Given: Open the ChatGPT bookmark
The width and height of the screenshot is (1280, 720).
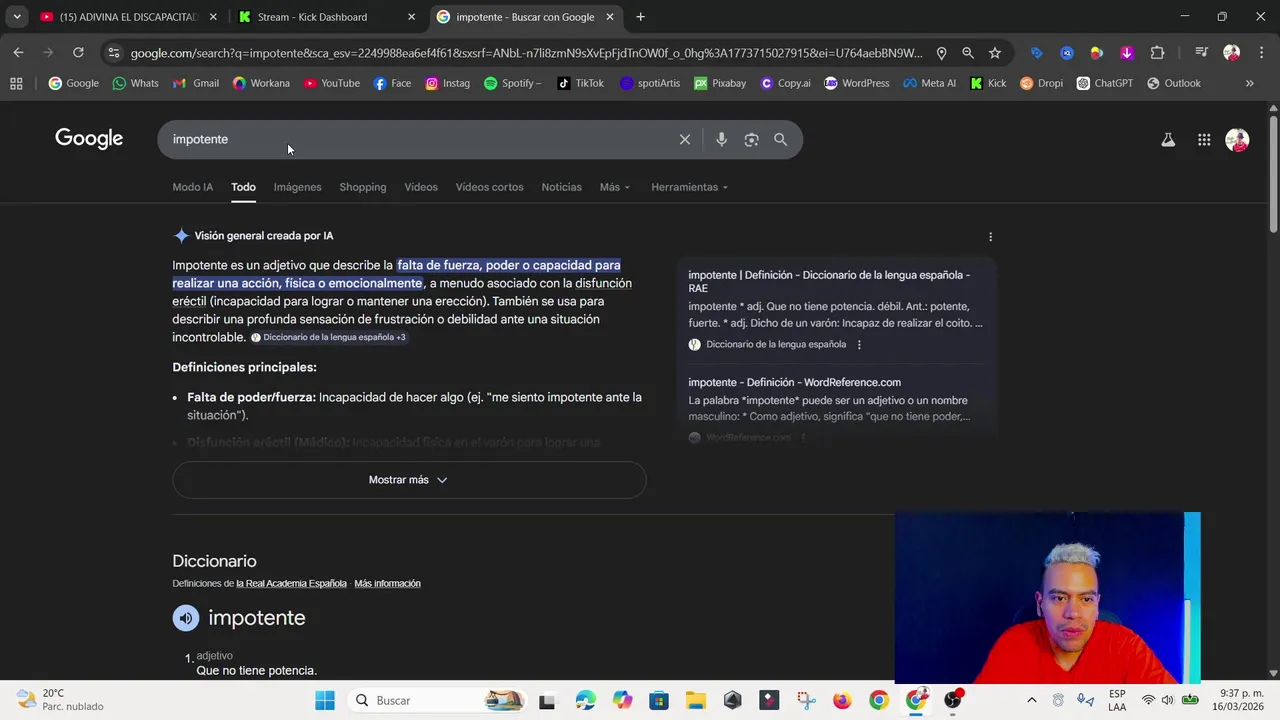Looking at the screenshot, I should (x=1105, y=83).
